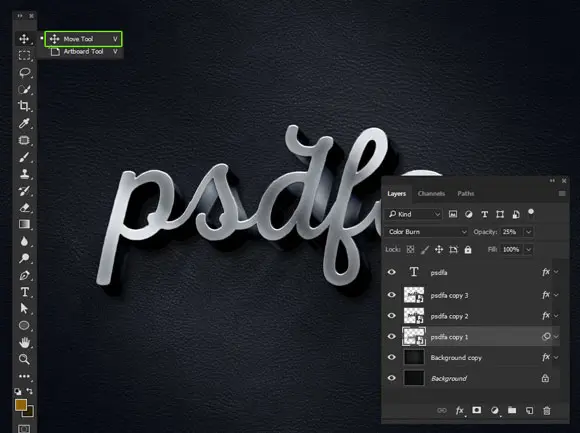The image size is (580, 433).
Task: Open the Color Burn blend mode dropdown
Action: tap(427, 232)
